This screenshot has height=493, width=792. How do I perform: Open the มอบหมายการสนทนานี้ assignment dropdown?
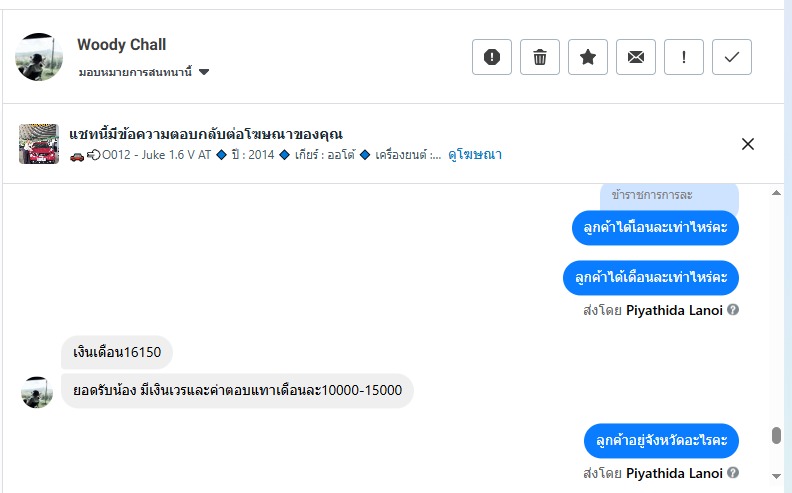point(144,72)
